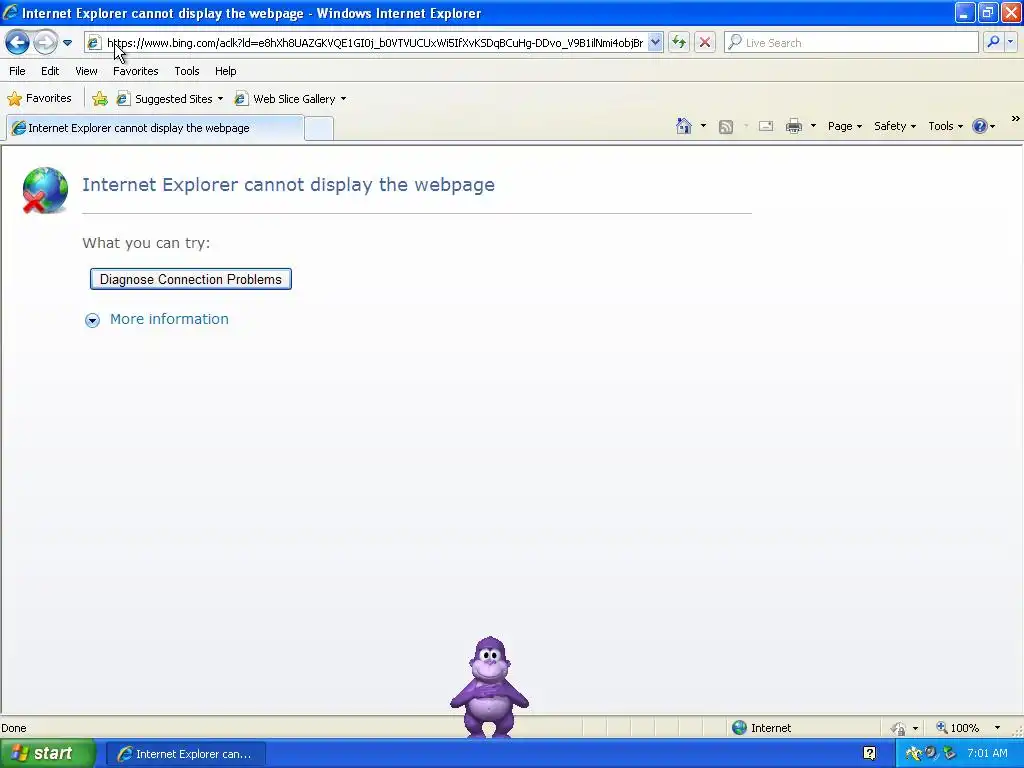
Task: Open the Edit menu
Action: click(x=50, y=71)
